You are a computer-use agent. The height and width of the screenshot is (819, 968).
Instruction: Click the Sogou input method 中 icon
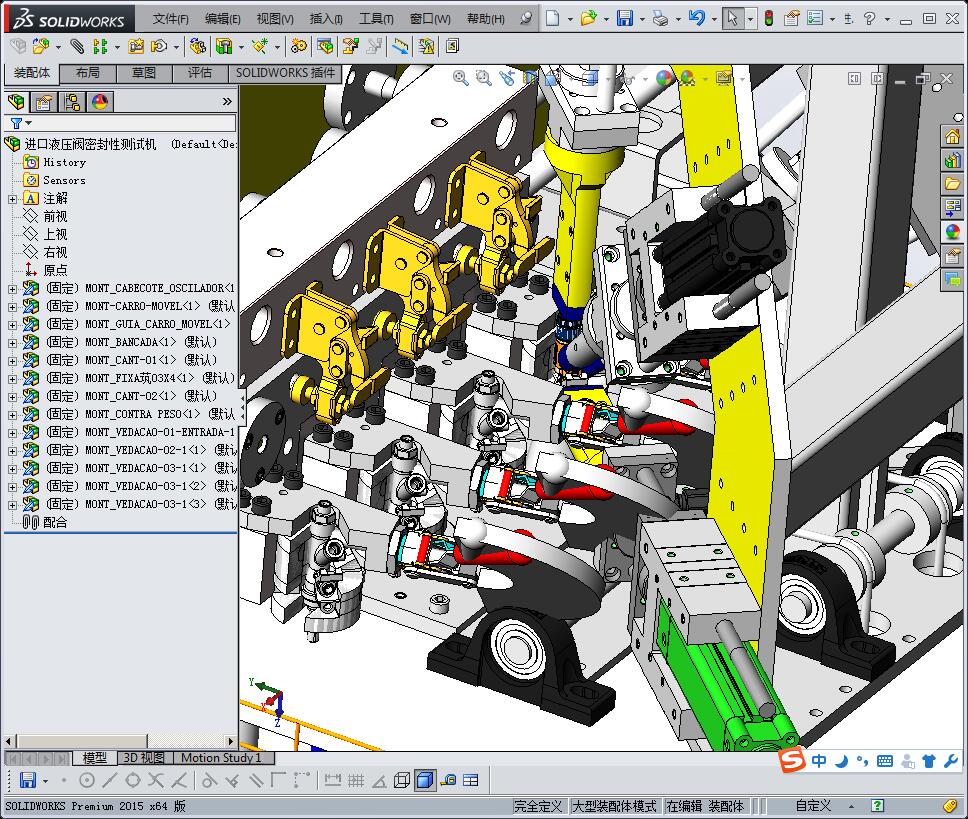[x=819, y=761]
